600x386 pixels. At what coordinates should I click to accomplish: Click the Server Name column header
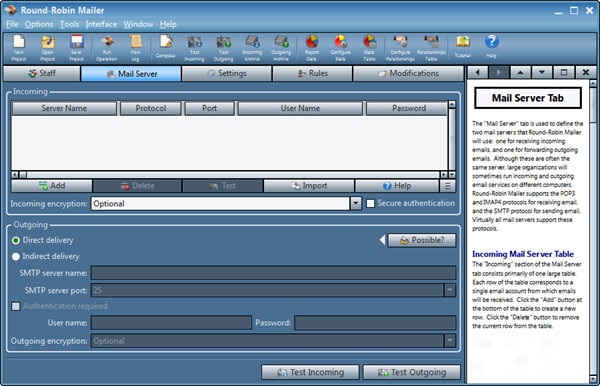pos(64,108)
